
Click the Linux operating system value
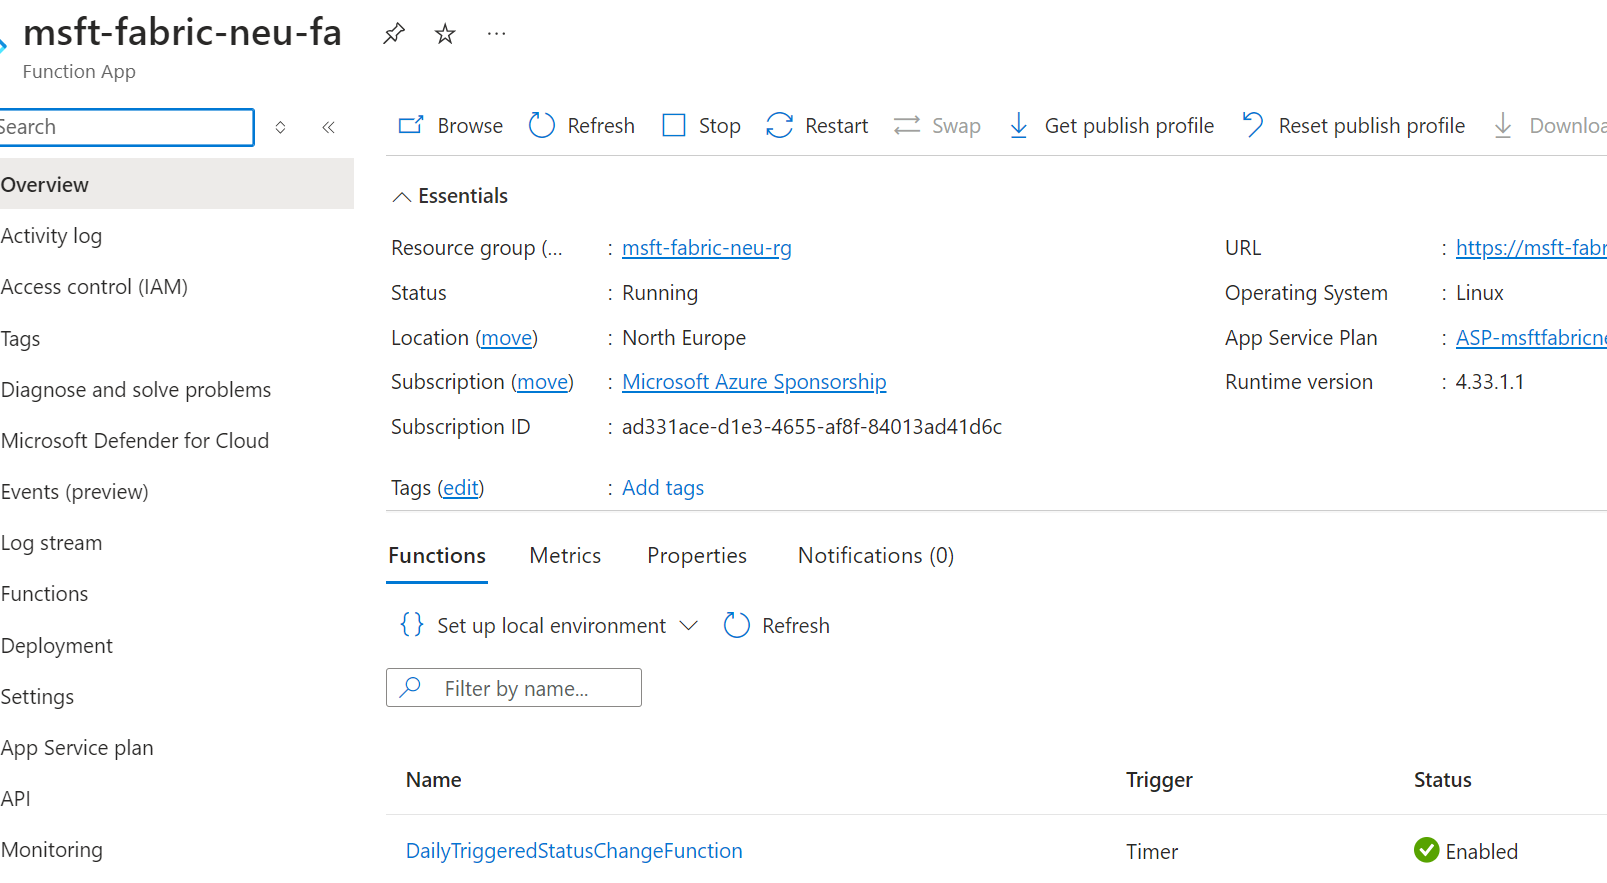1480,293
